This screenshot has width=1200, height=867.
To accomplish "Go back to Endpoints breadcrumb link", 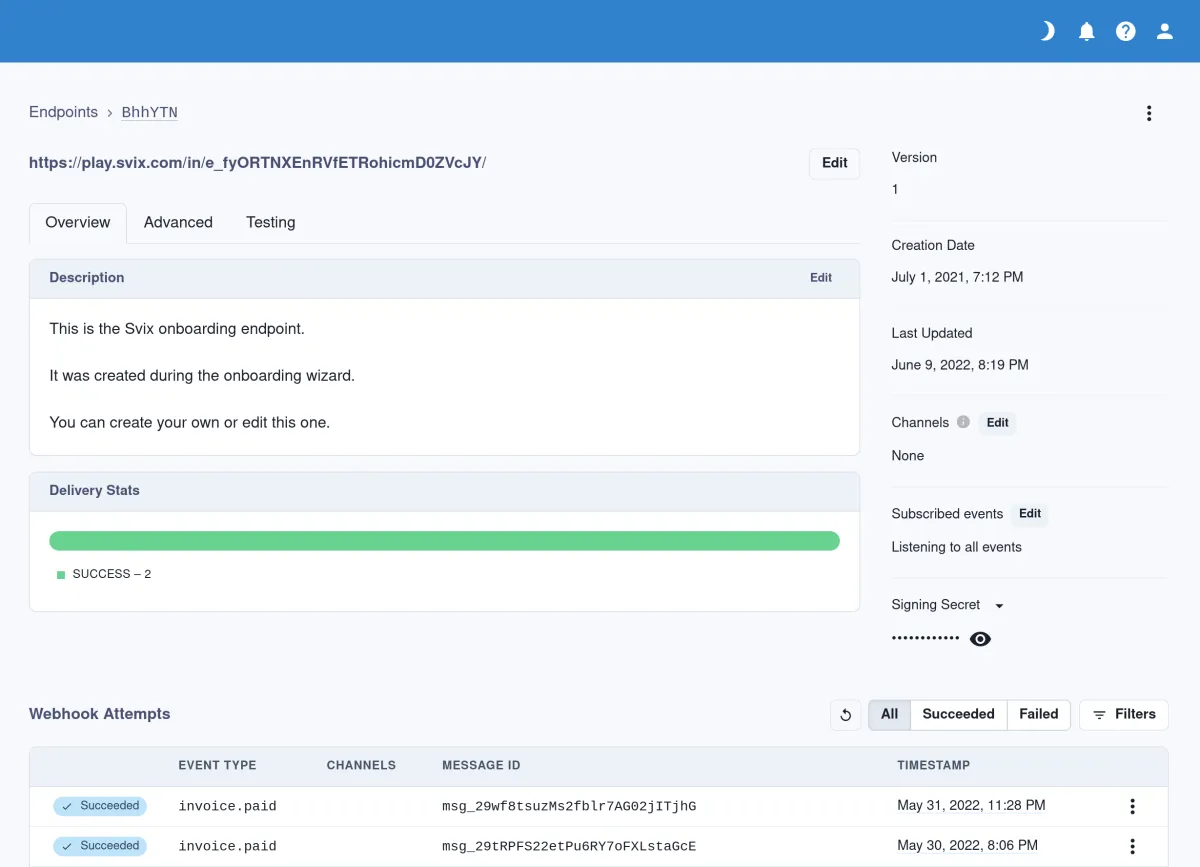I will pos(63,112).
